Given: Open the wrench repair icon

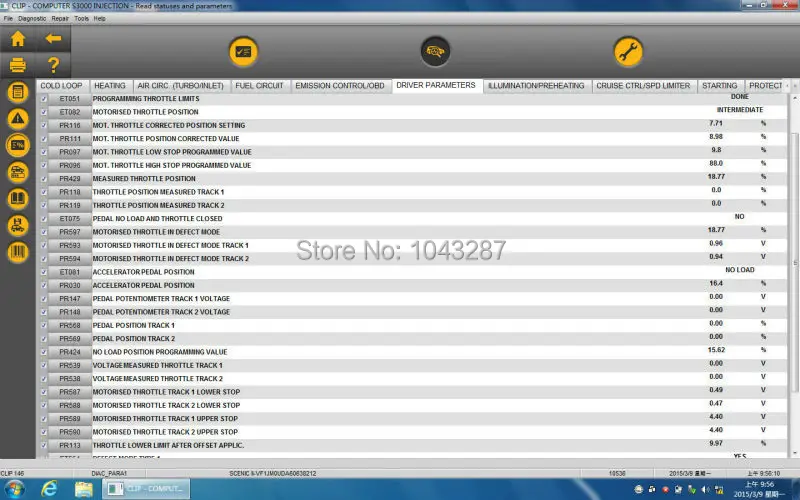Looking at the screenshot, I should [628, 52].
